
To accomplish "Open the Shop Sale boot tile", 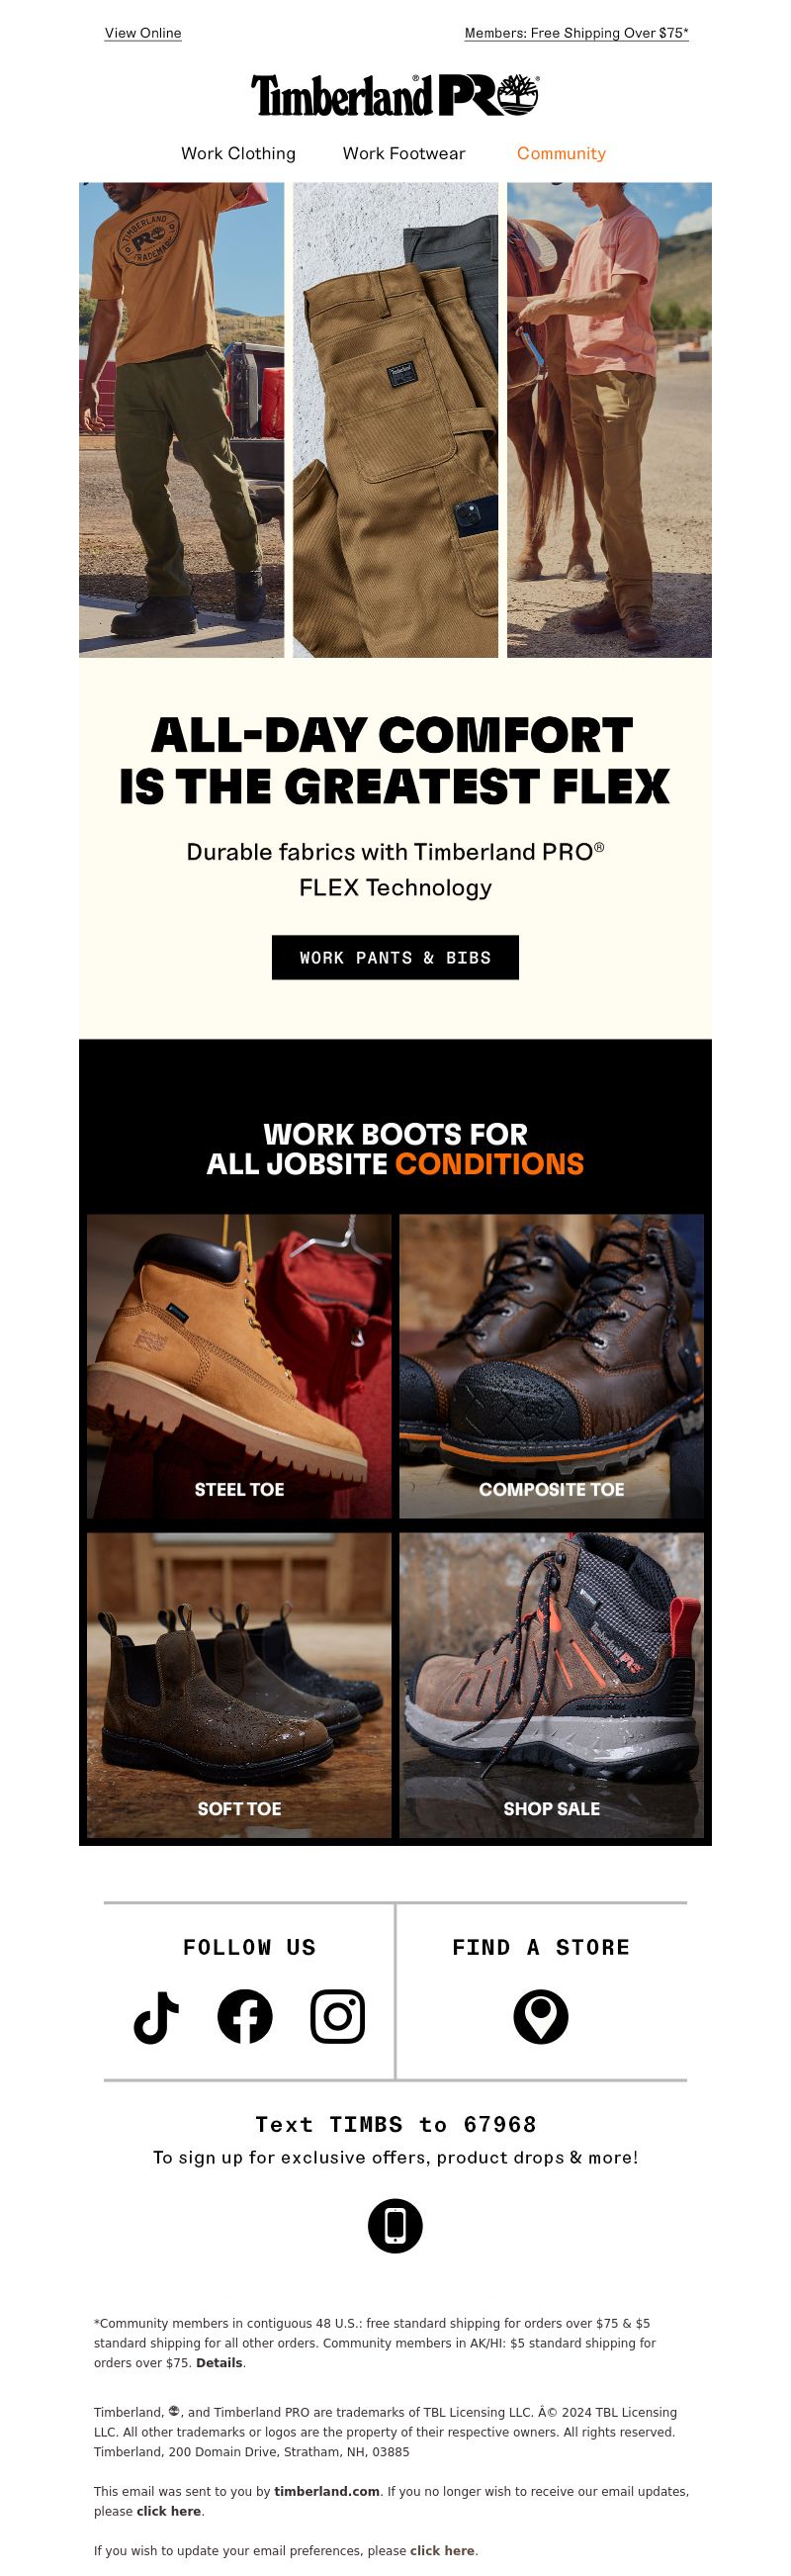I will pyautogui.click(x=552, y=1685).
